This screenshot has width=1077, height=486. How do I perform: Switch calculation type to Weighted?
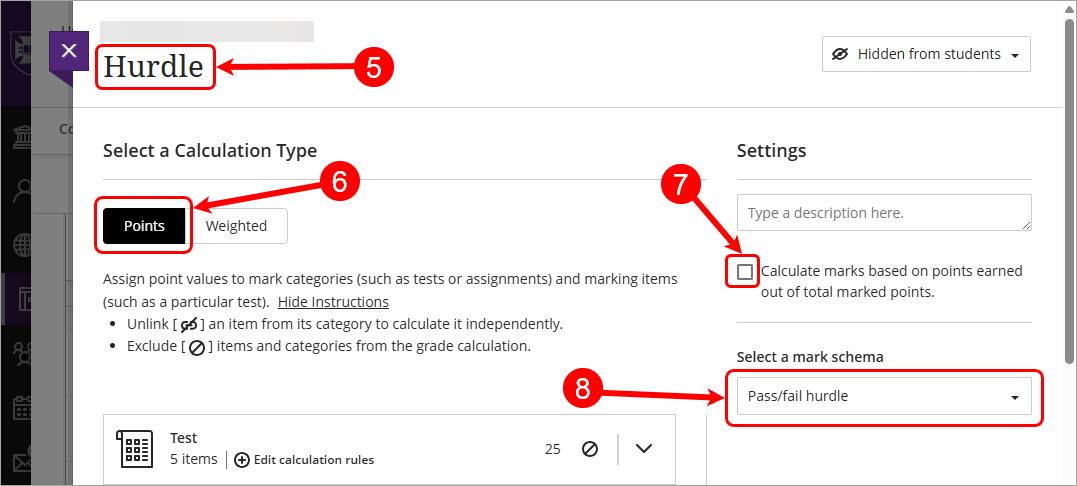point(236,226)
